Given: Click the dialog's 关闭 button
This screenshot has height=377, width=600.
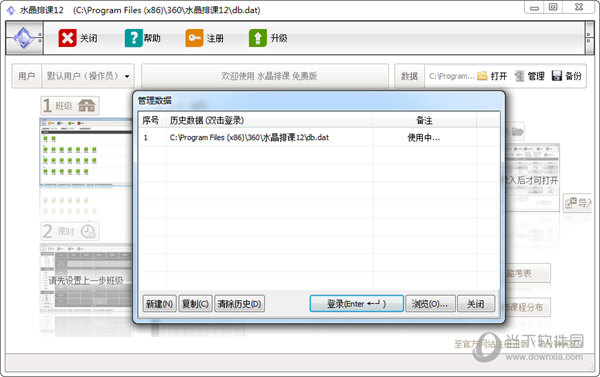Looking at the screenshot, I should click(x=476, y=304).
